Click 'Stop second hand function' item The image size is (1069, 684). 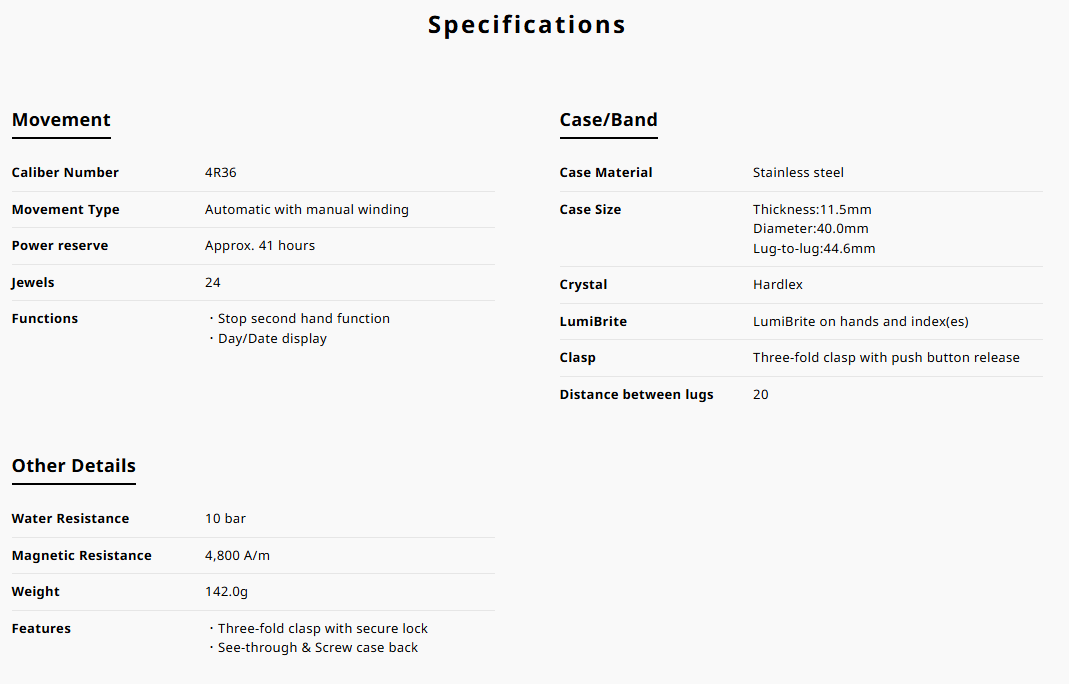point(303,319)
